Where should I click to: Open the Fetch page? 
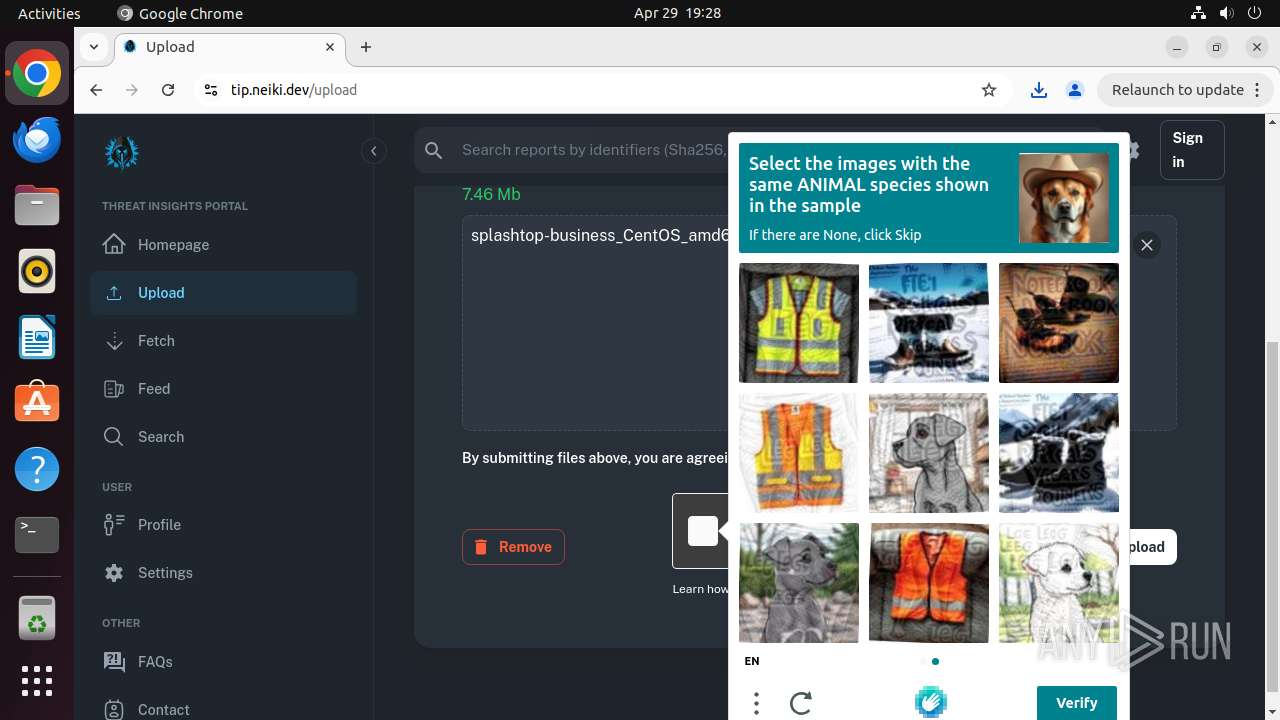click(223, 341)
